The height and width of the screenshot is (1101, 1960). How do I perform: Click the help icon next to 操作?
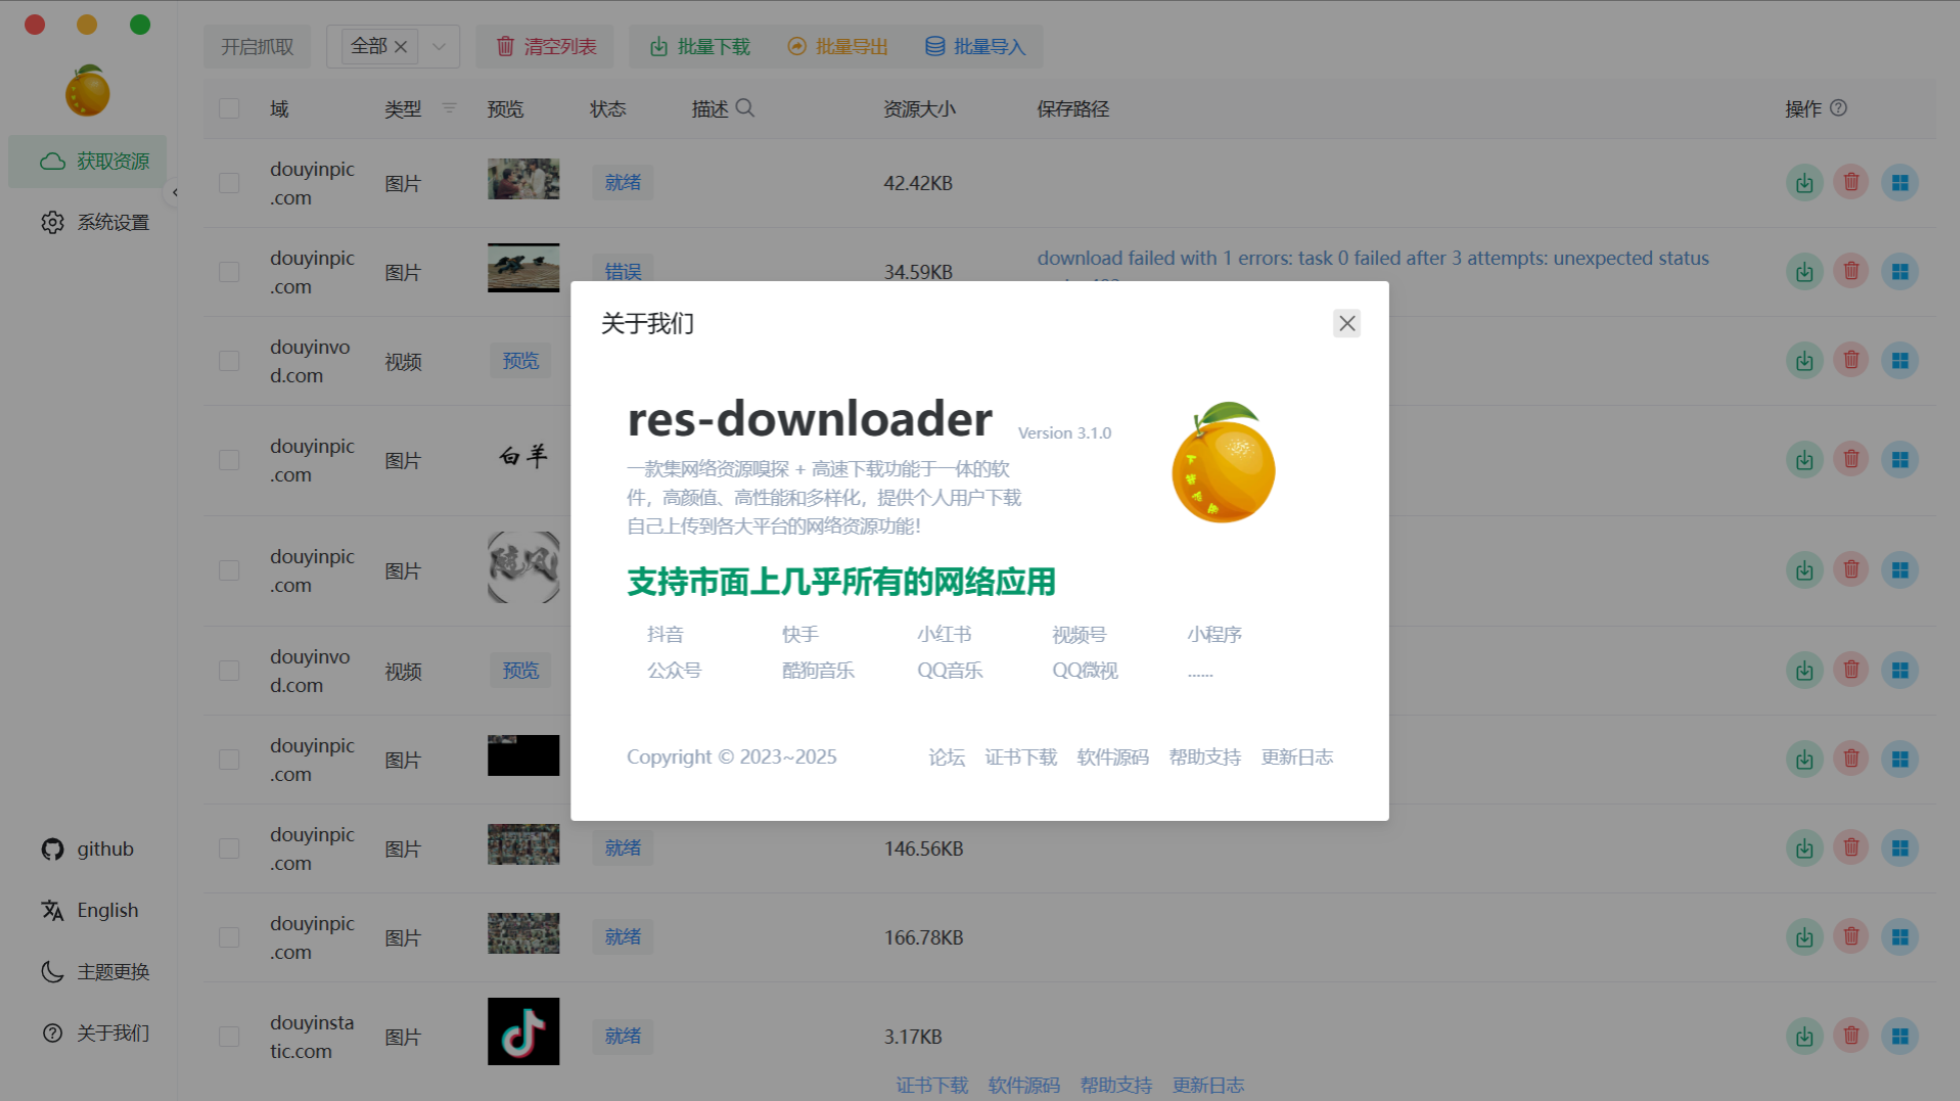pos(1838,107)
